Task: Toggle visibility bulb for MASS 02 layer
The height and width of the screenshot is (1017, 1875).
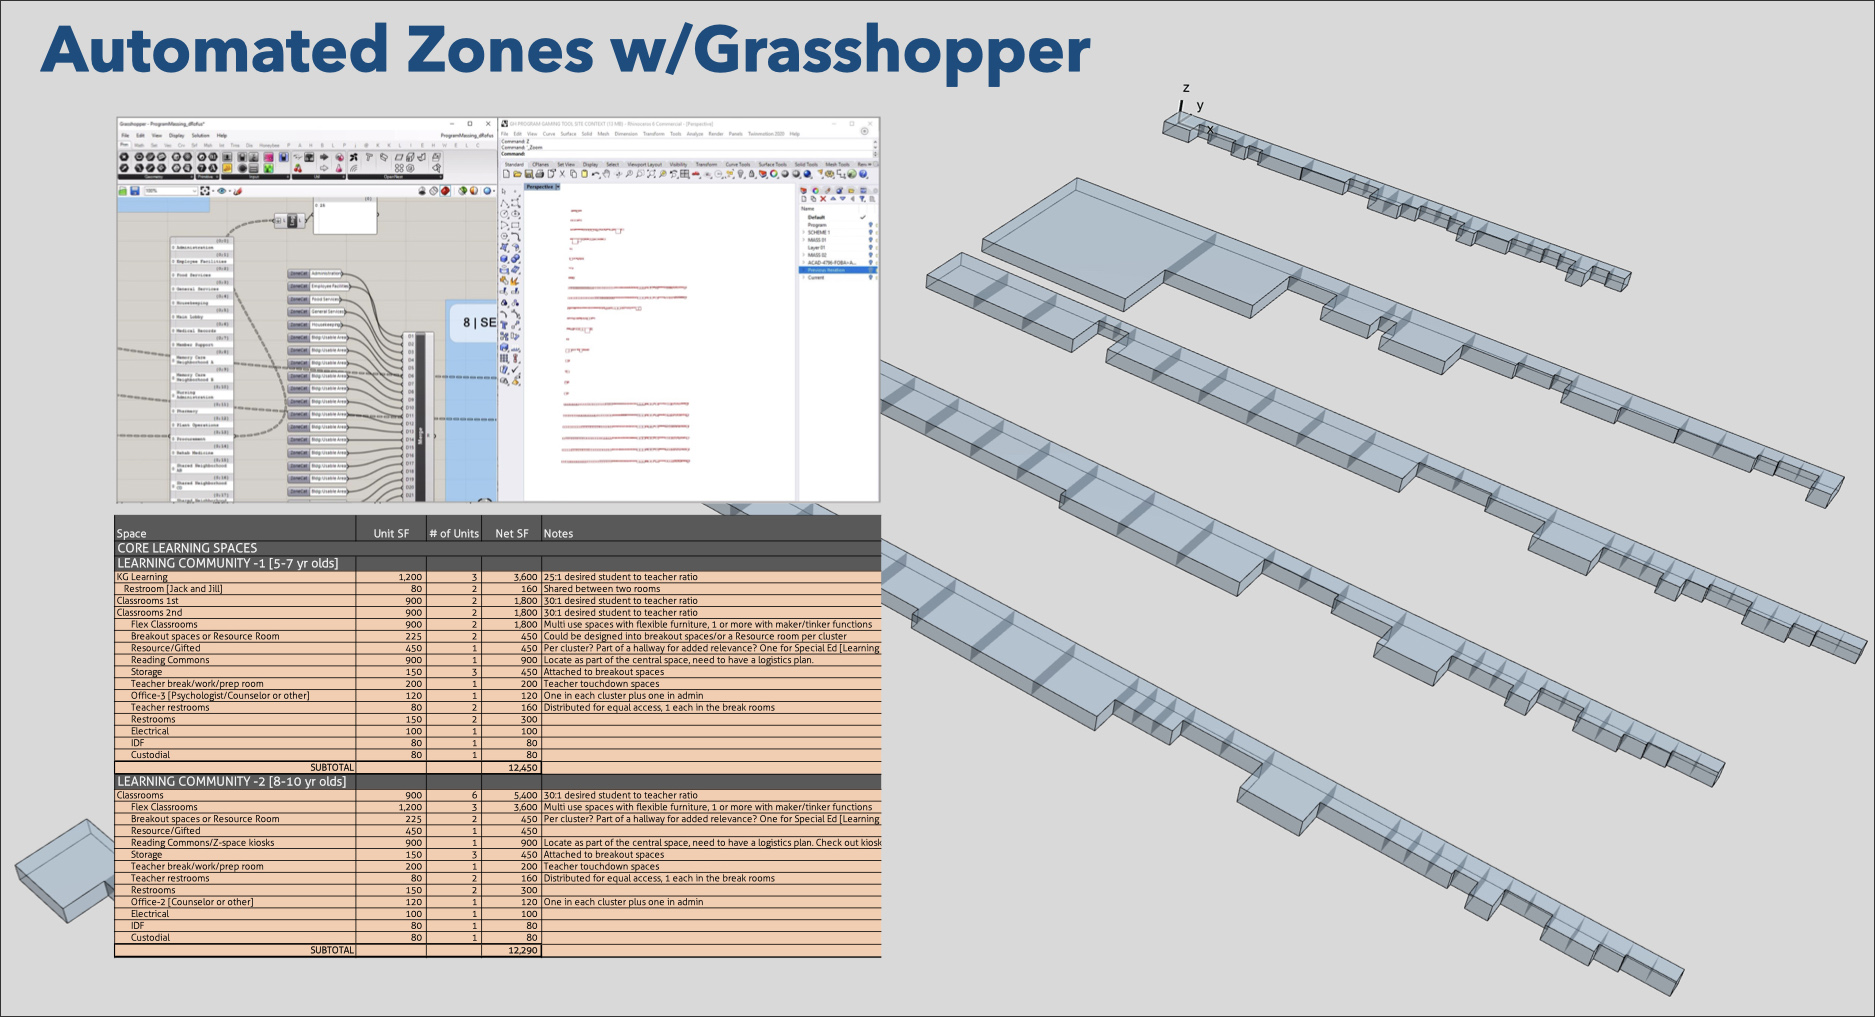Action: tap(870, 255)
